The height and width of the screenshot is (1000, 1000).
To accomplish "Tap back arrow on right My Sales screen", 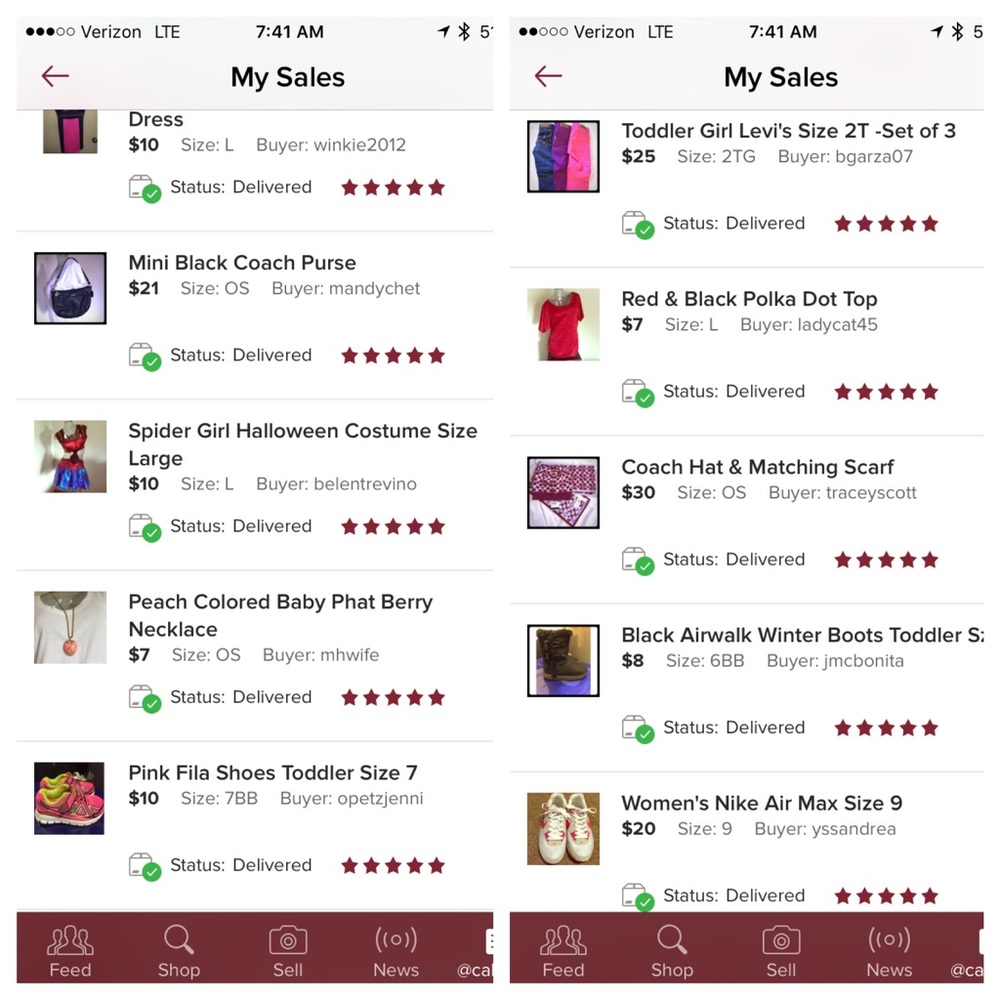I will tap(548, 76).
